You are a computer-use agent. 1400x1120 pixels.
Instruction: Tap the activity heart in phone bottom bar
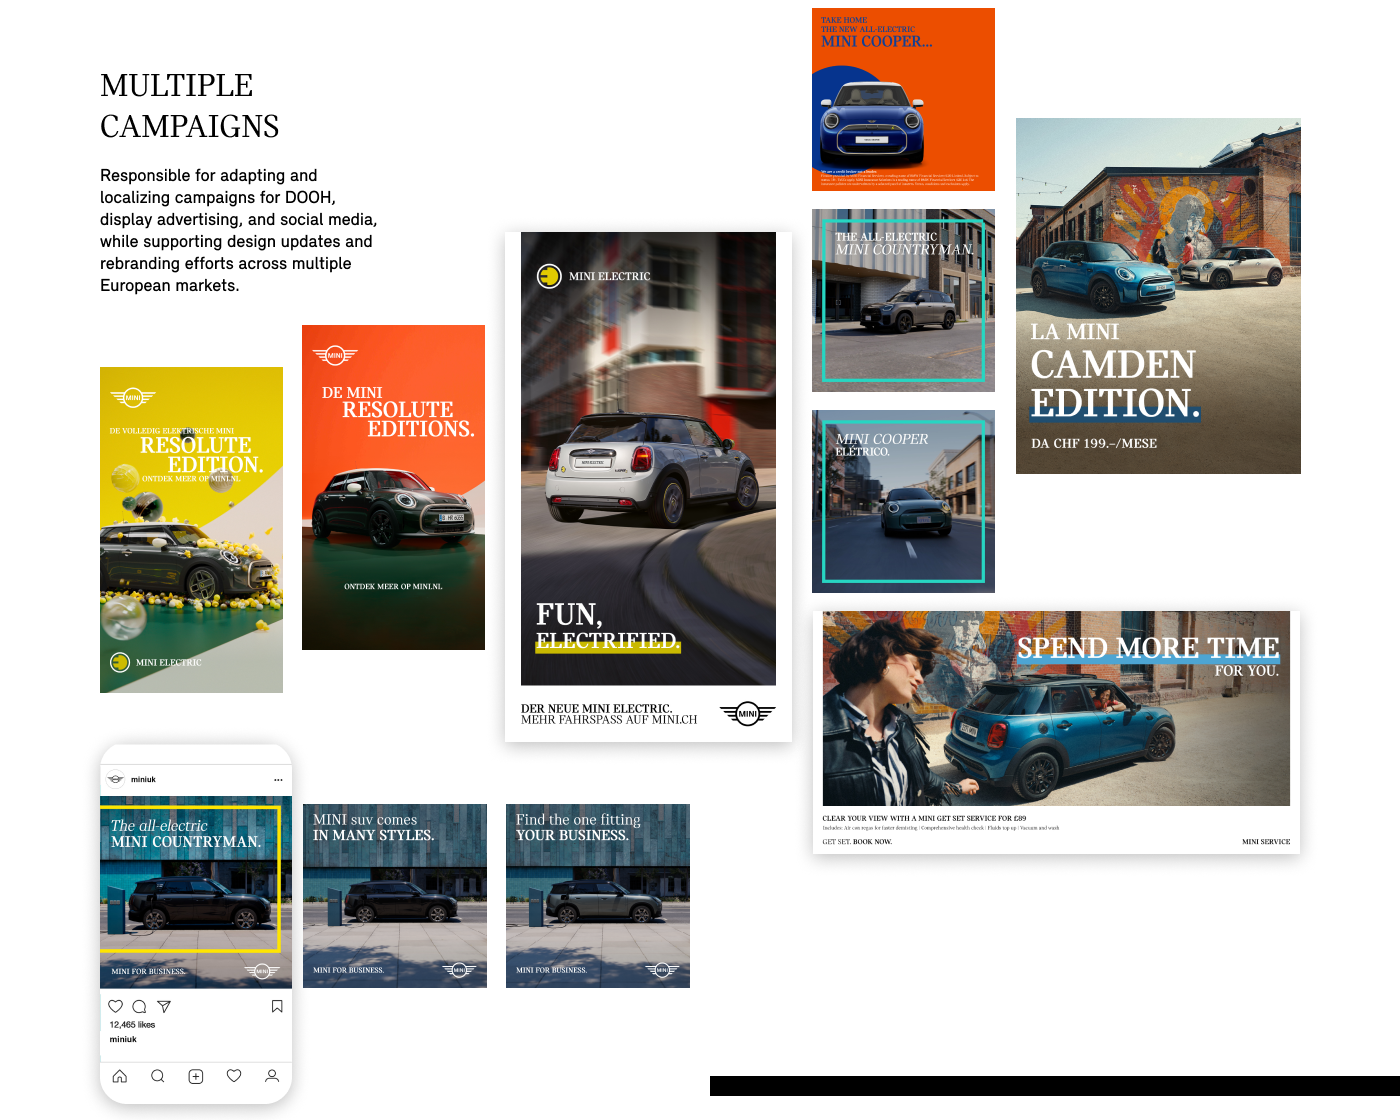(x=234, y=1076)
